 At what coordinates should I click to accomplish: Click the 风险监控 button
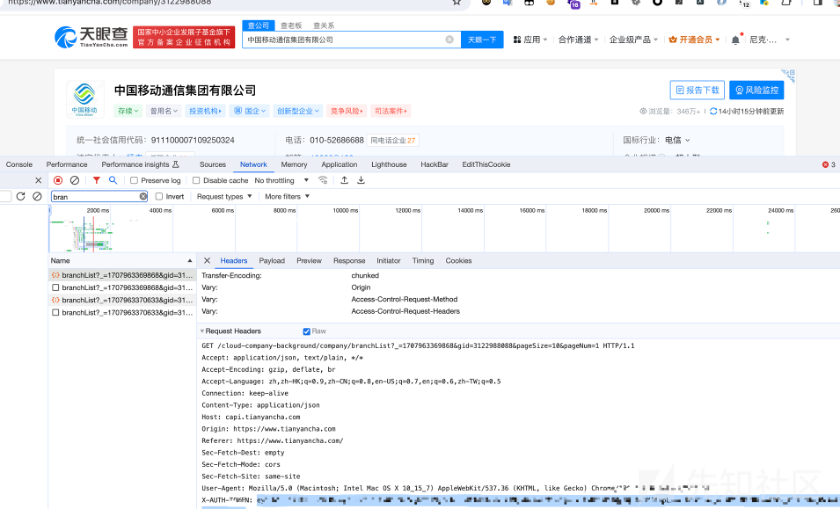point(756,90)
